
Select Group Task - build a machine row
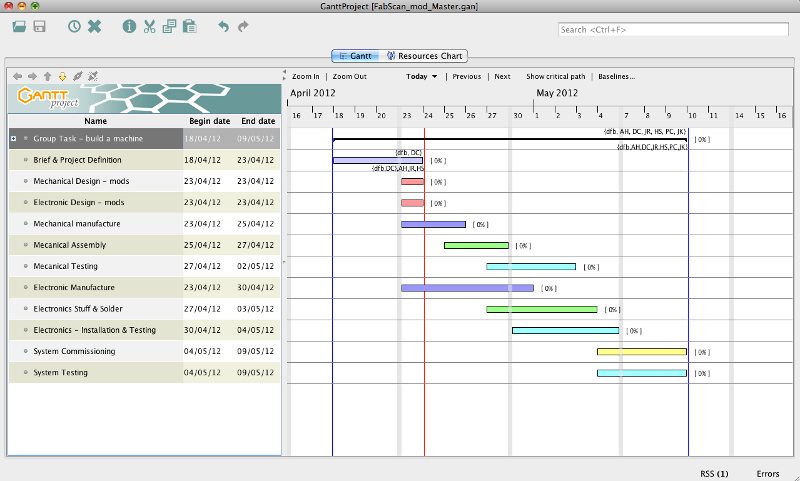pyautogui.click(x=144, y=139)
